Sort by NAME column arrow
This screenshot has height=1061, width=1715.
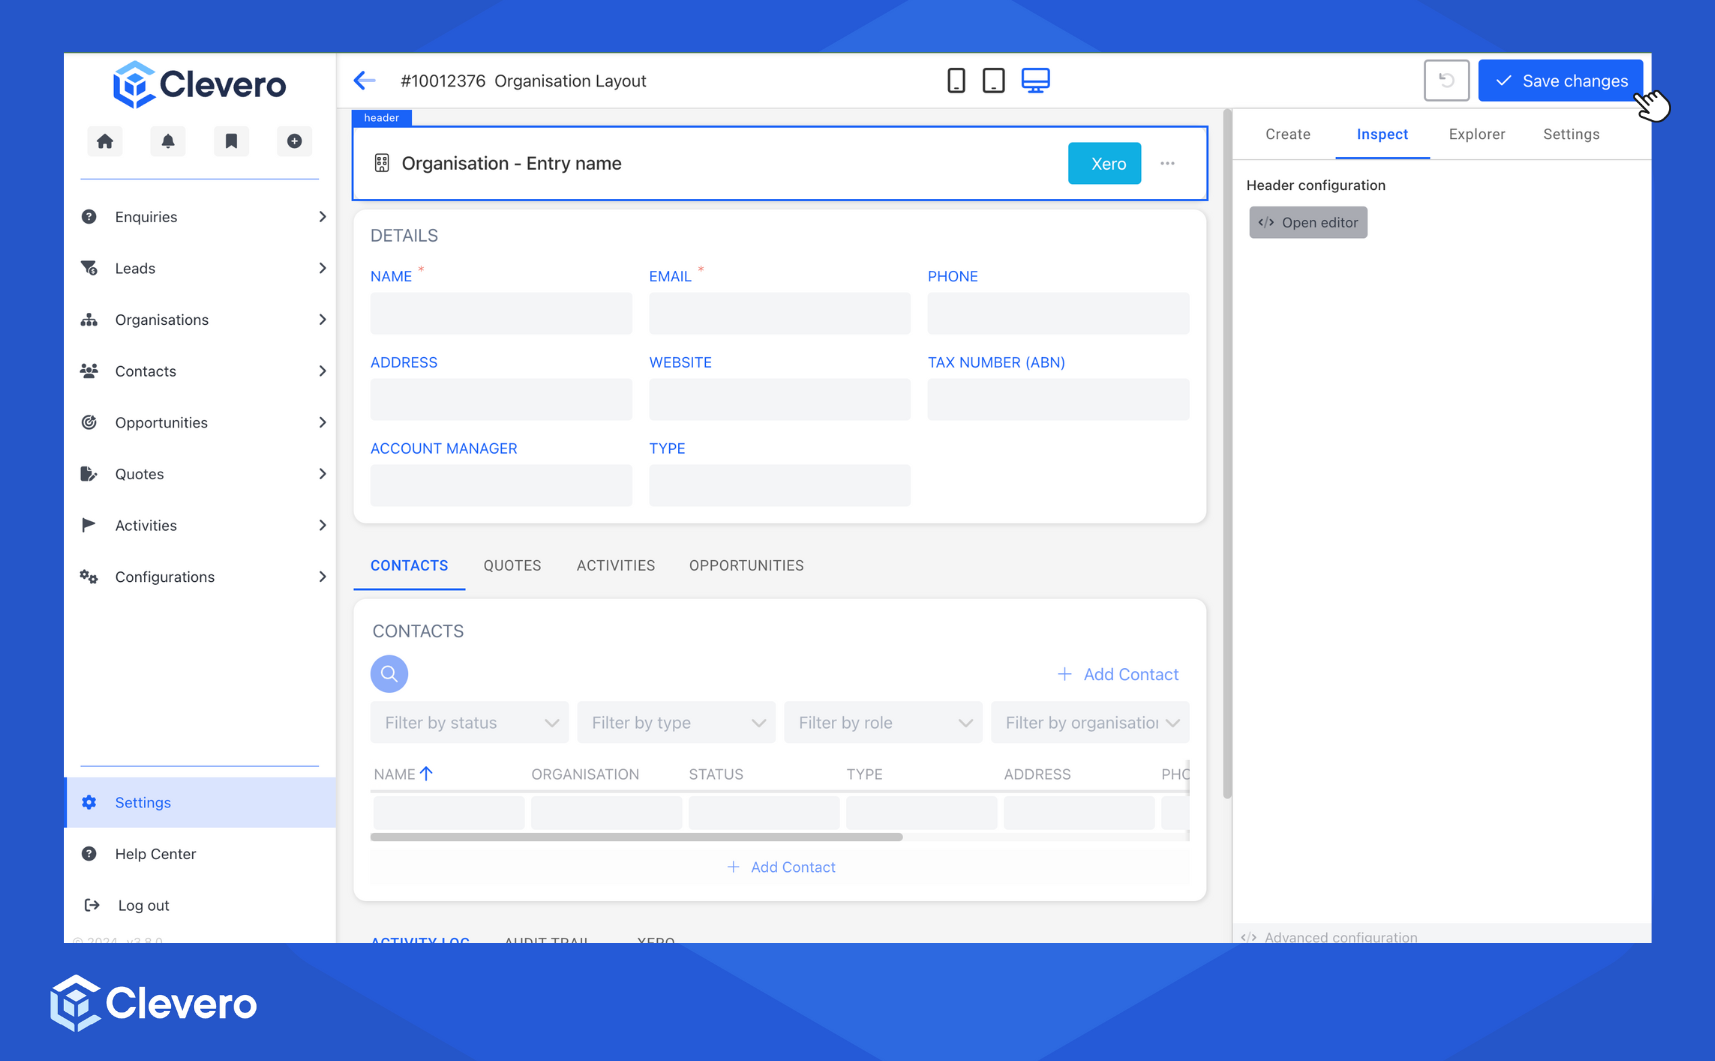click(426, 774)
